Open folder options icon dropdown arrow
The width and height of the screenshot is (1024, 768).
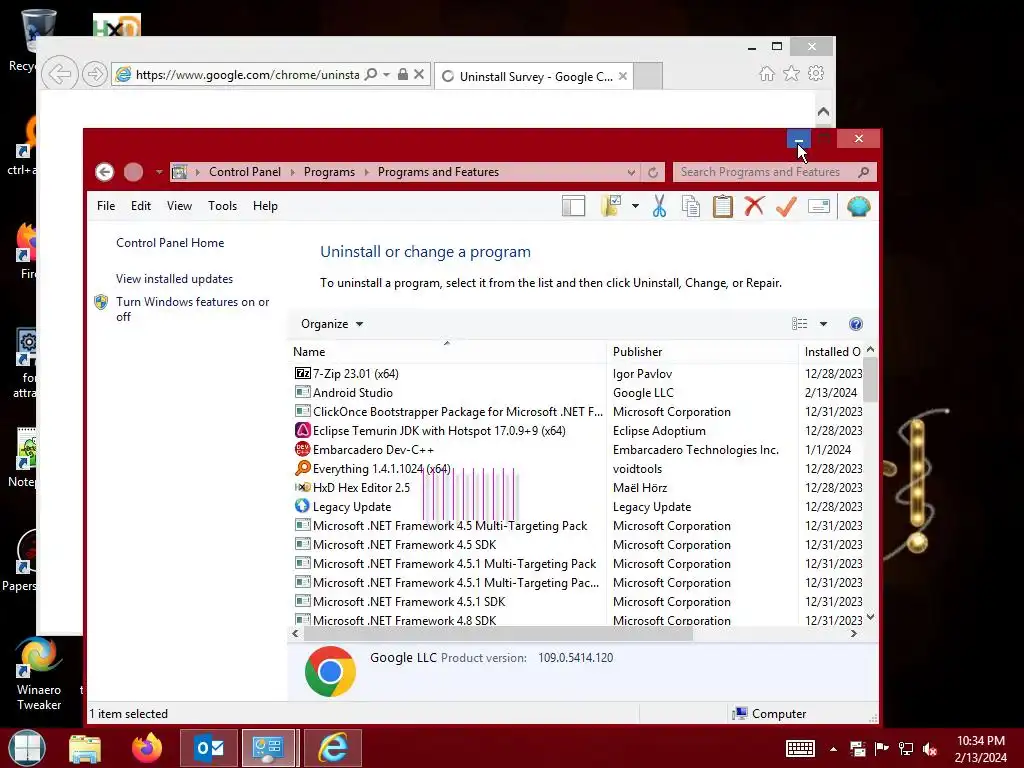point(635,206)
